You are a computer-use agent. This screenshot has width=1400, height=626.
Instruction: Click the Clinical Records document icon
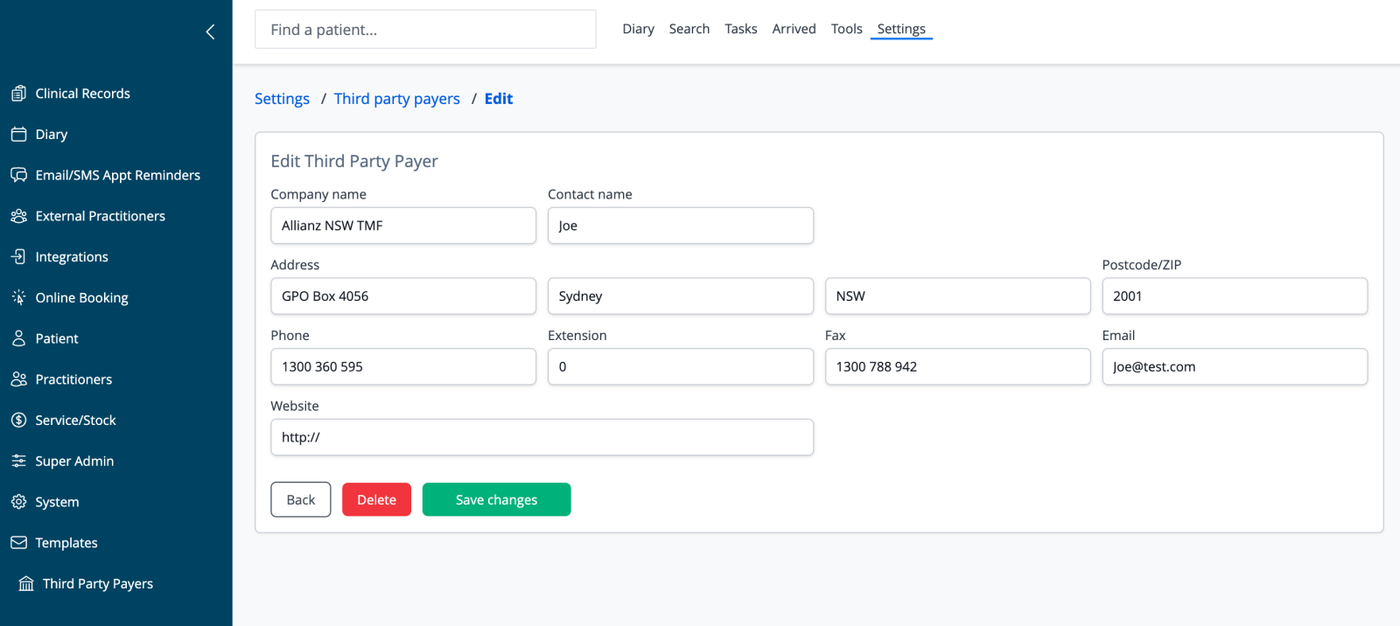click(18, 93)
